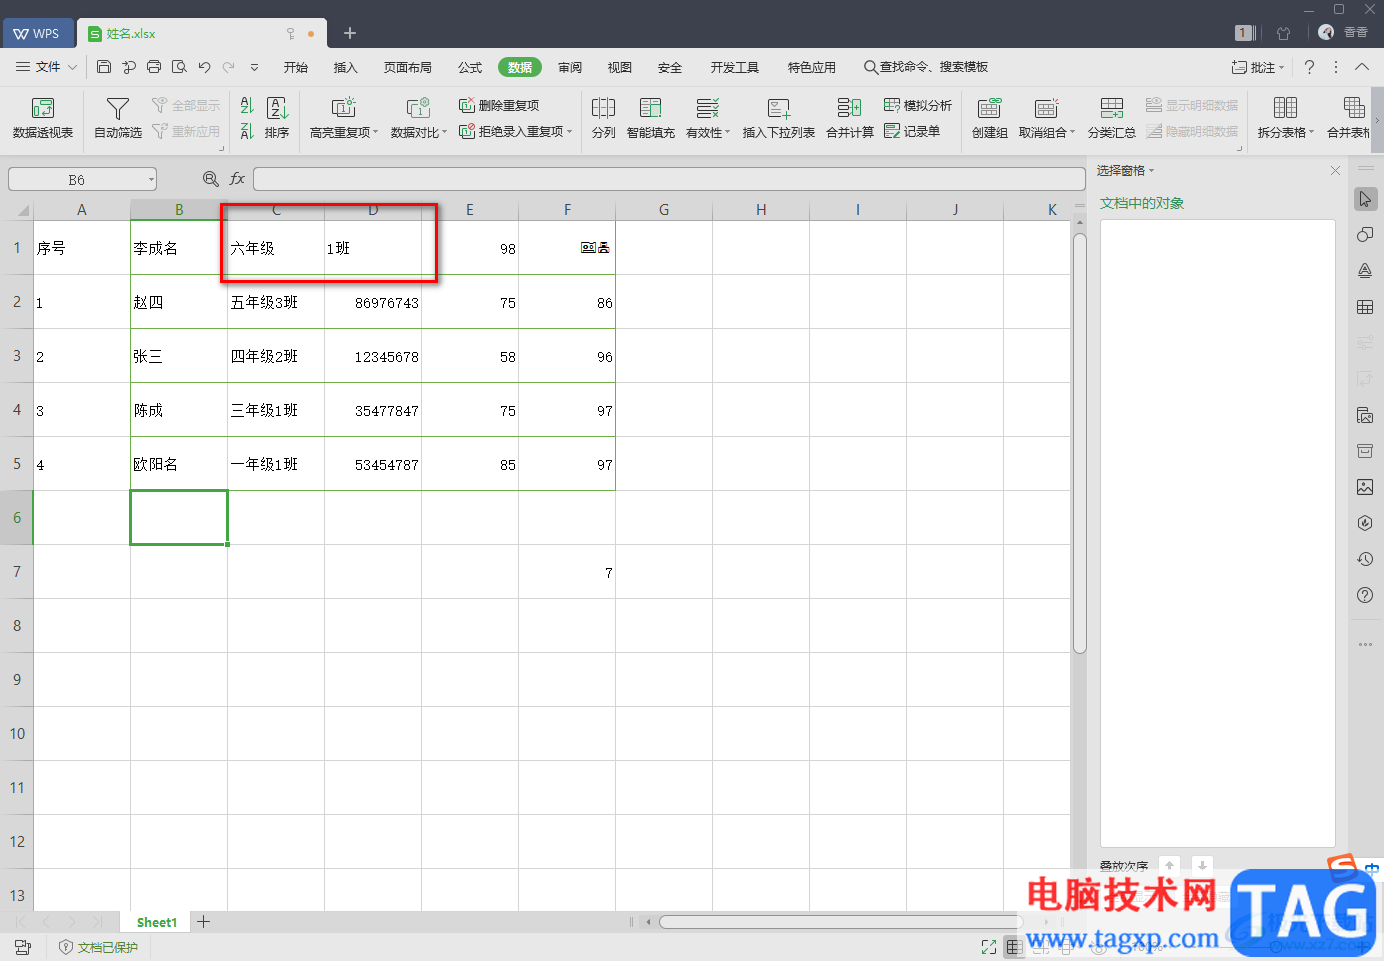Add new sheet with plus button
This screenshot has height=961, width=1384.
[204, 921]
